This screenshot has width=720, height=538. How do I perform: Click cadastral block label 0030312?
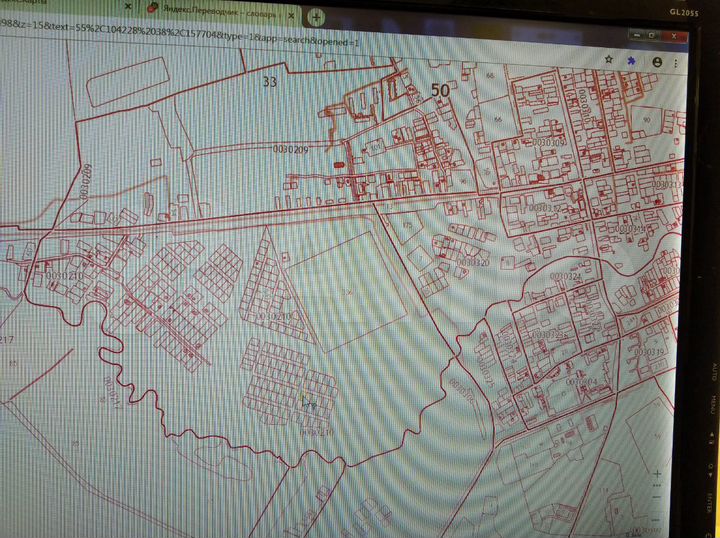545,208
